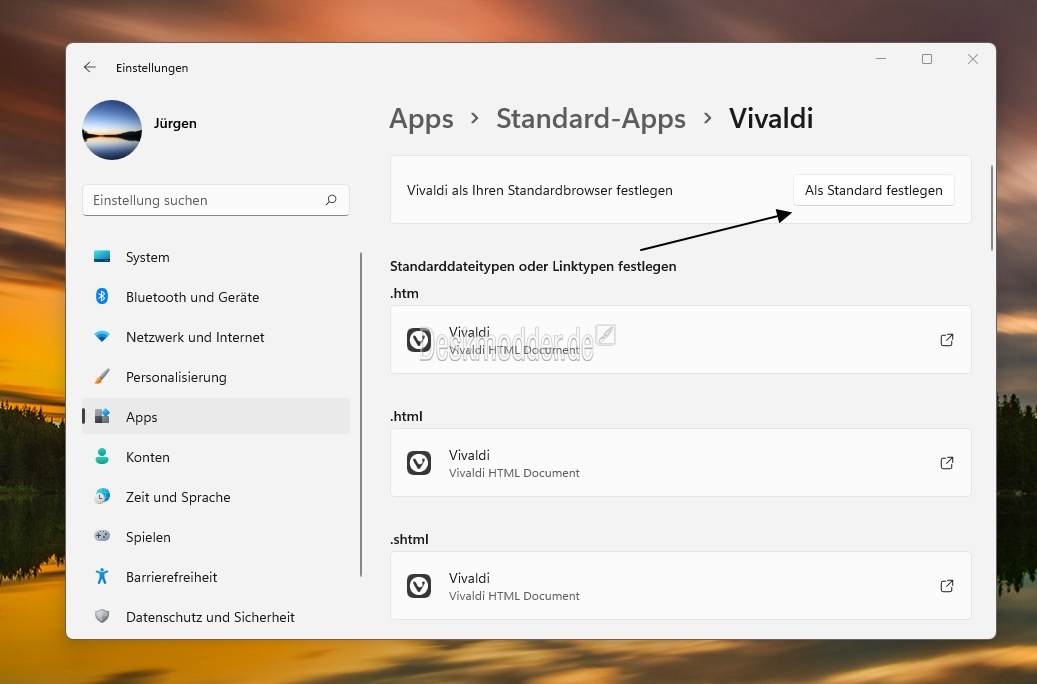Image resolution: width=1037 pixels, height=684 pixels.
Task: Open Jürgen's profile picture
Action: tap(112, 130)
